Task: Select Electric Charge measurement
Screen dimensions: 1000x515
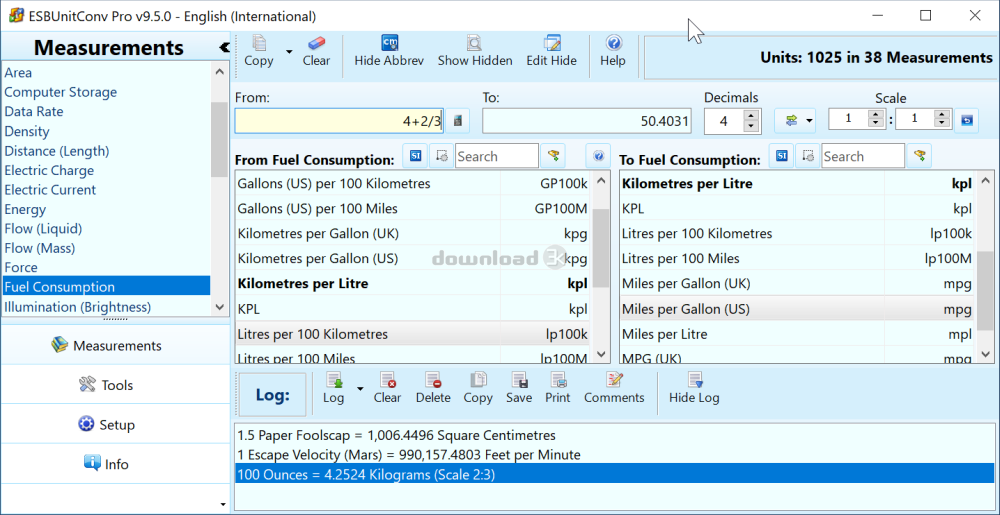Action: (x=106, y=170)
